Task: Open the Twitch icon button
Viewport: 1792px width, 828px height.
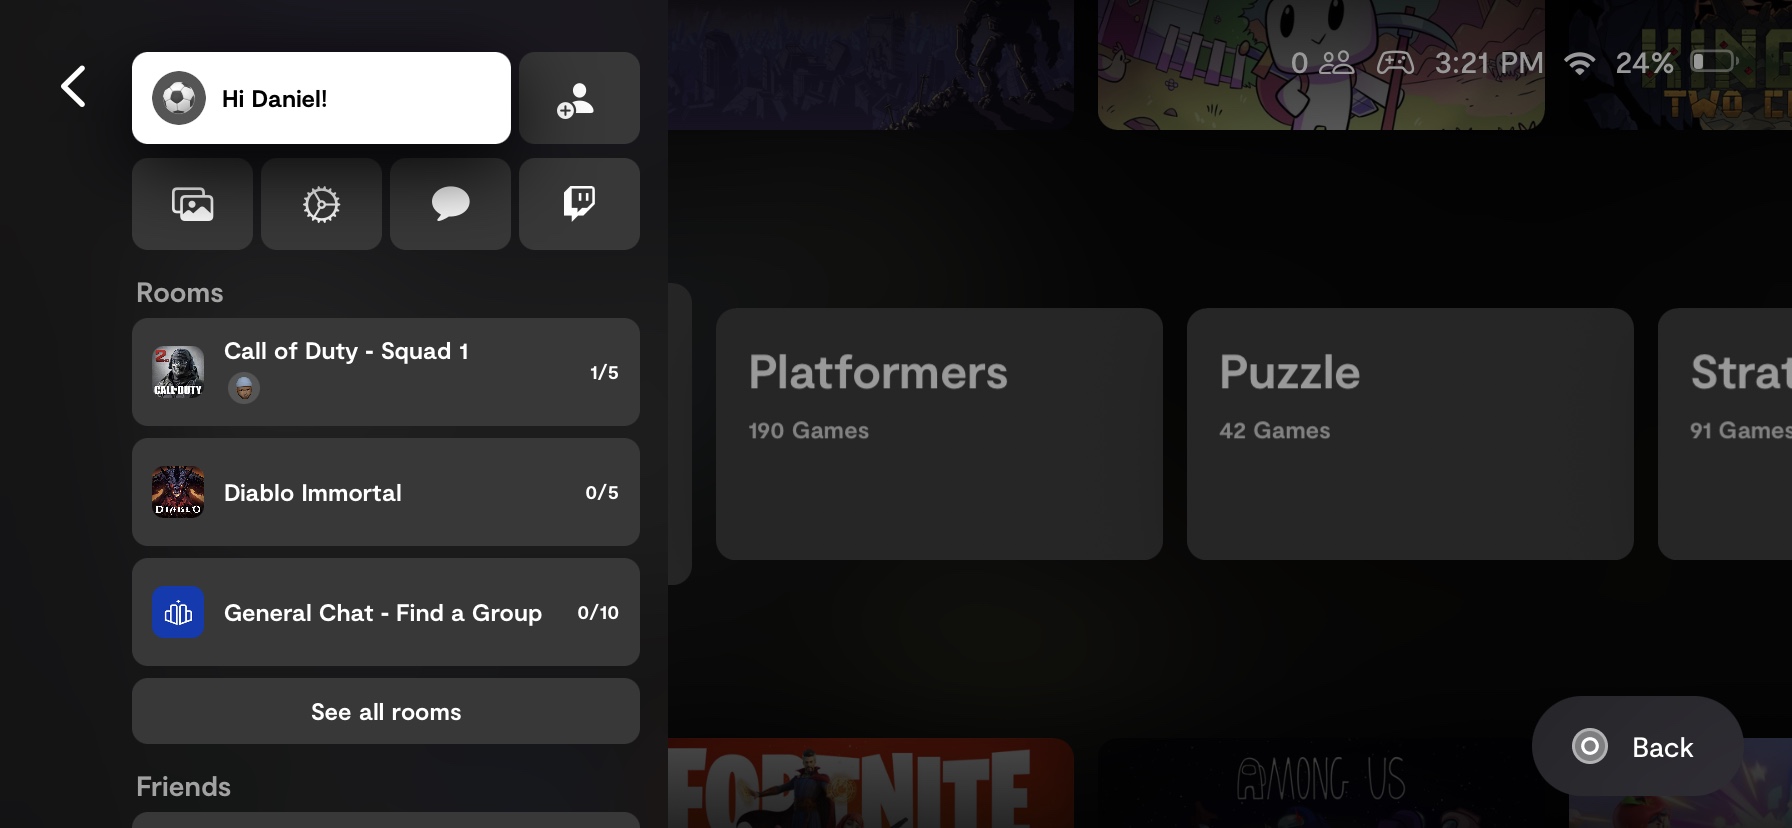Action: (x=579, y=204)
